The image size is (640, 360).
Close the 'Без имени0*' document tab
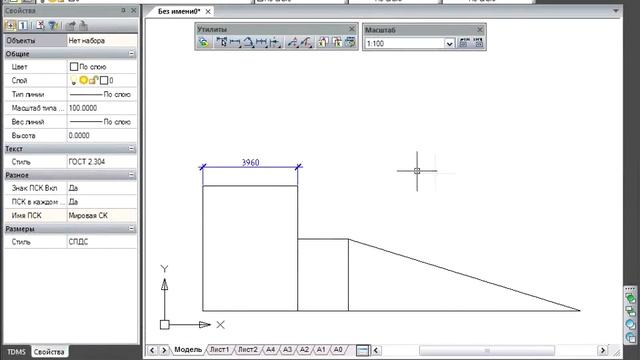(208, 11)
